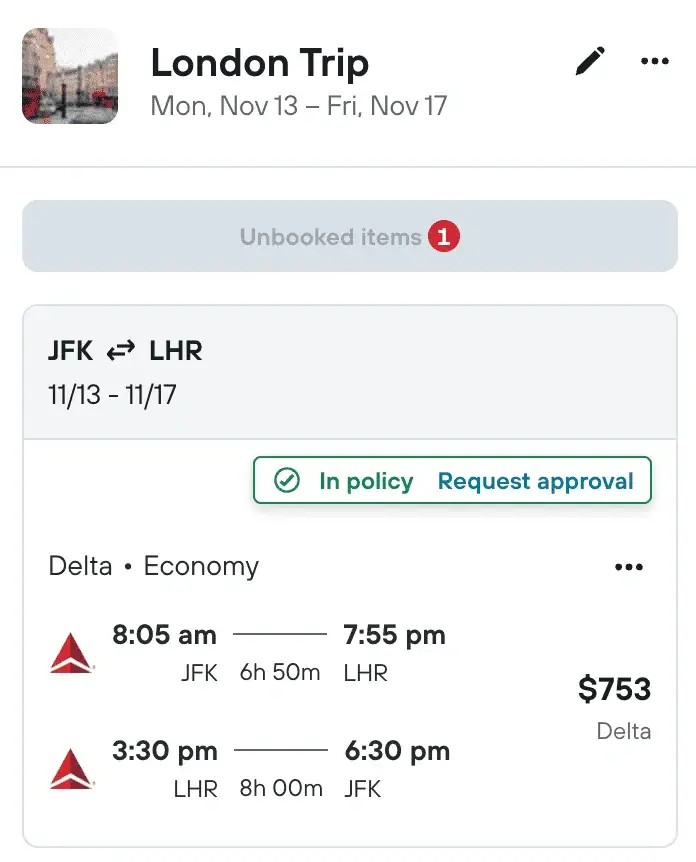Click the Delta logo on return flight
This screenshot has width=696, height=862.
point(71,769)
